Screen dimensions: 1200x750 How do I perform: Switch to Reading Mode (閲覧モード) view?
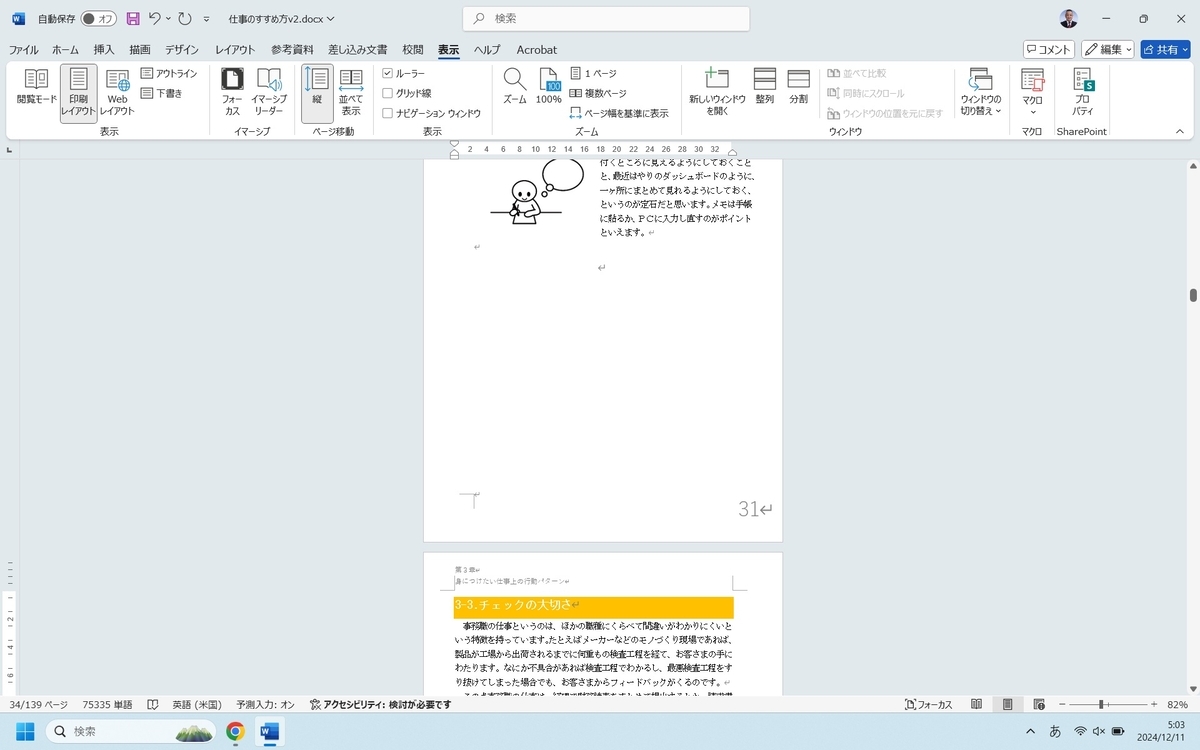point(37,91)
